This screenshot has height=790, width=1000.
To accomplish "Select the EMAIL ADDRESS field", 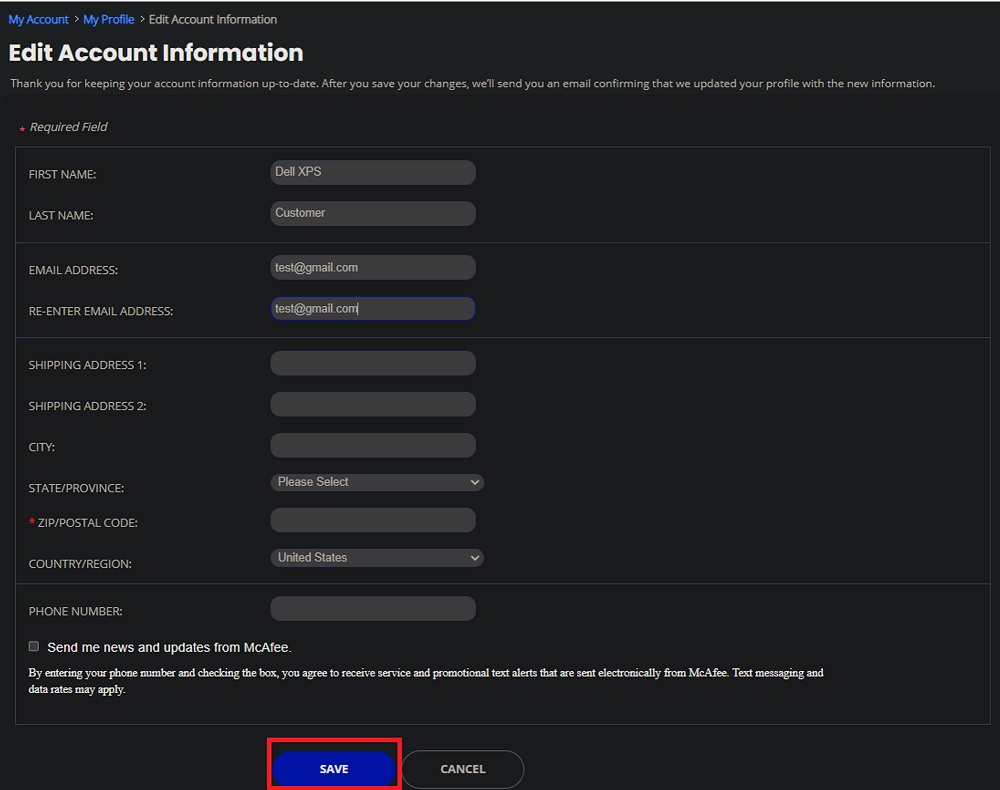I will 372,267.
